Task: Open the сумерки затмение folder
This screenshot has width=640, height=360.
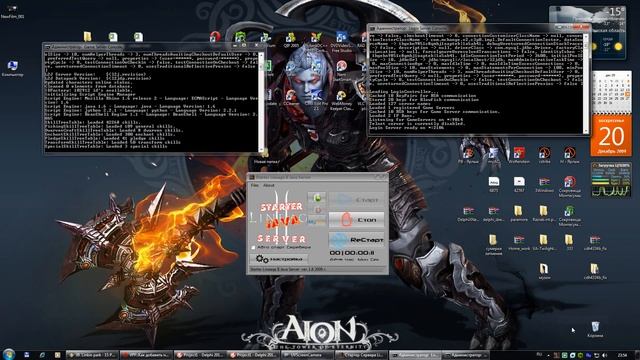Action: coord(493,244)
